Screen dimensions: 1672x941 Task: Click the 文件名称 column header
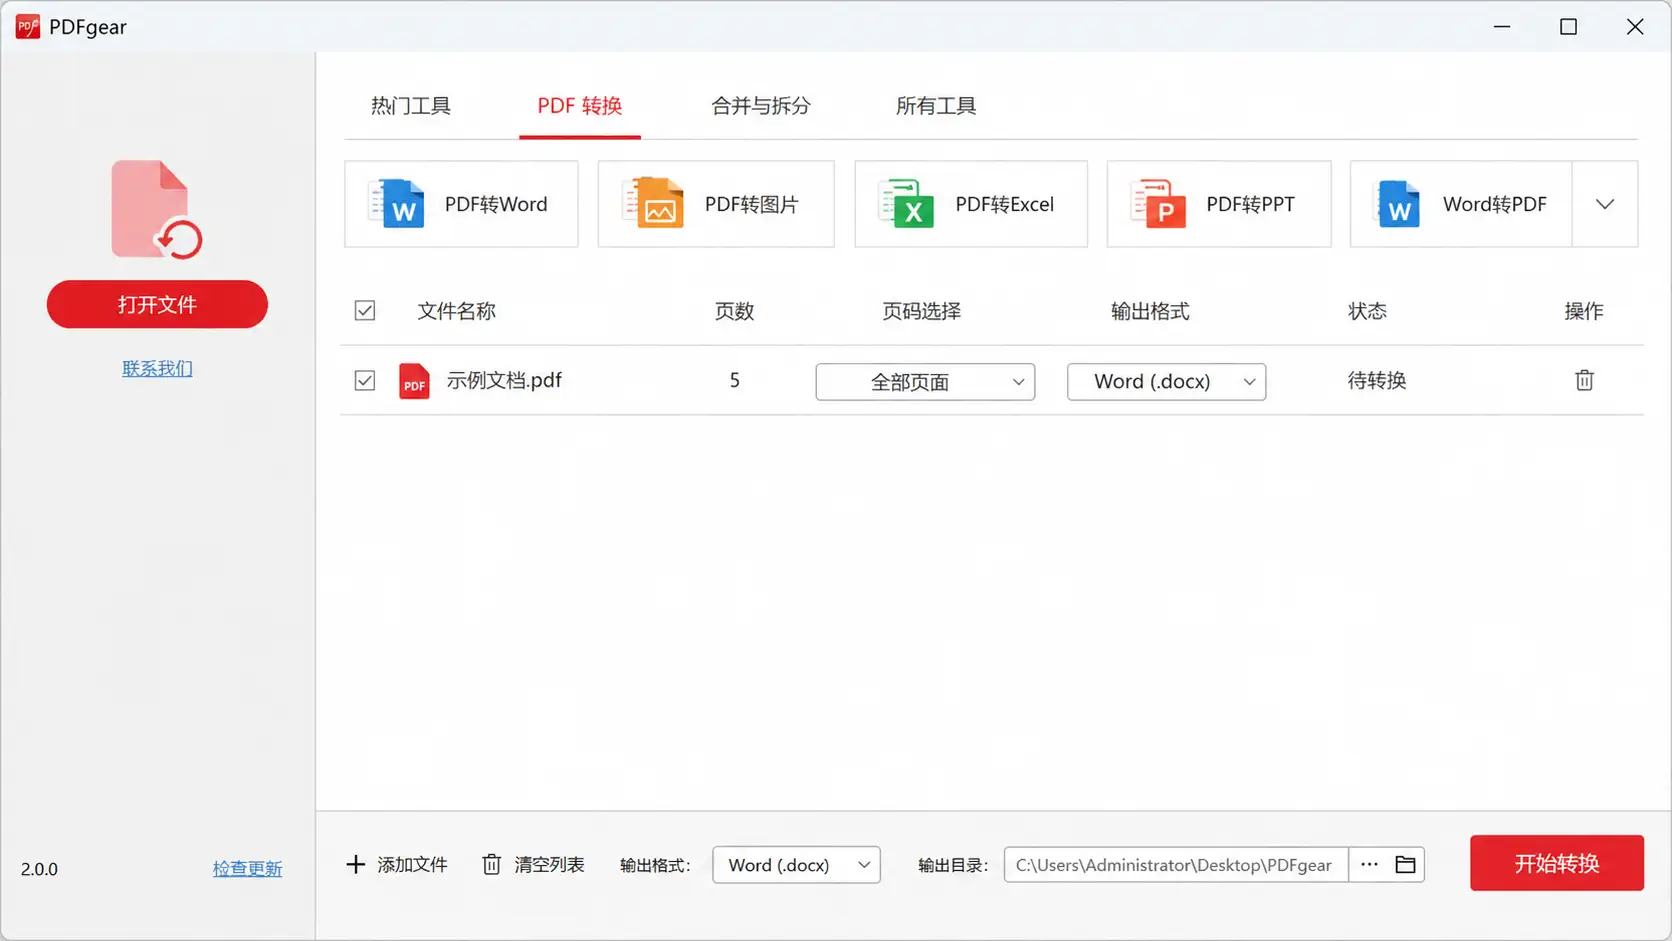(456, 311)
